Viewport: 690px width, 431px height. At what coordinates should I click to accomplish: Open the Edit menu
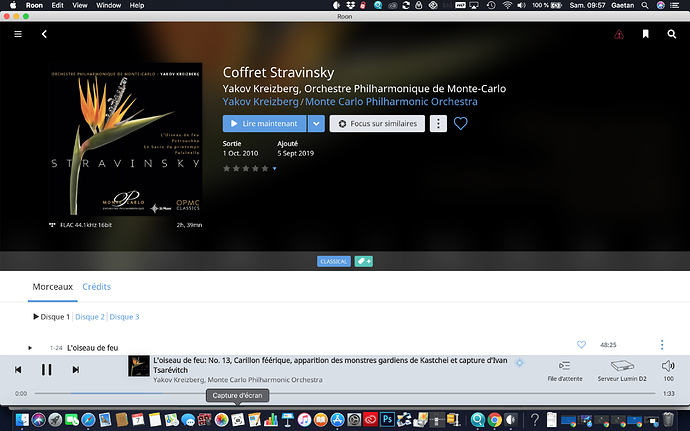click(x=57, y=5)
